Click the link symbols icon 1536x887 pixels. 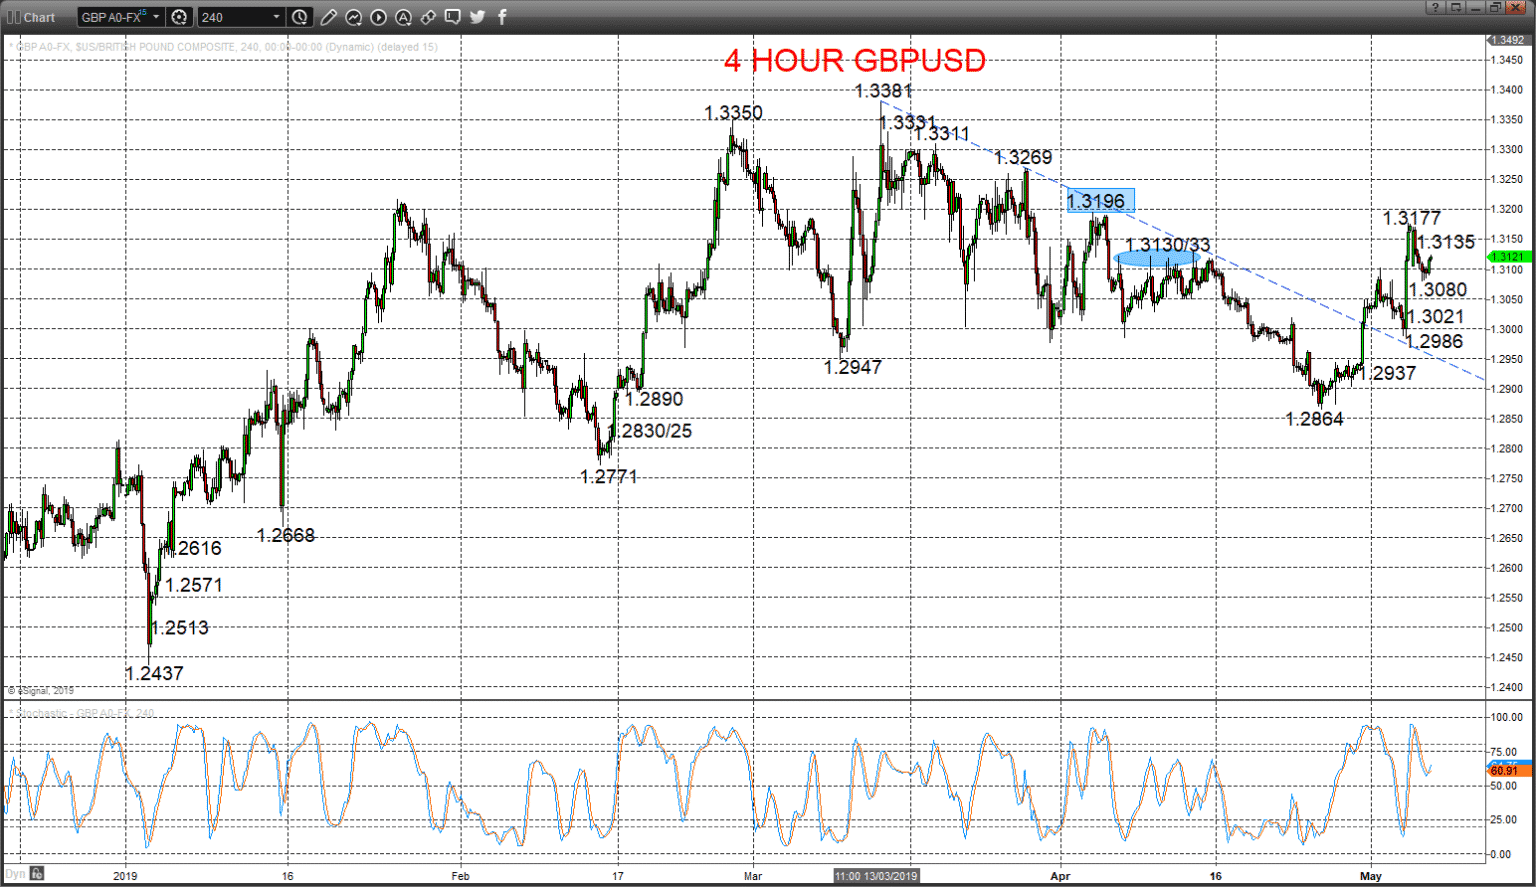tap(428, 17)
